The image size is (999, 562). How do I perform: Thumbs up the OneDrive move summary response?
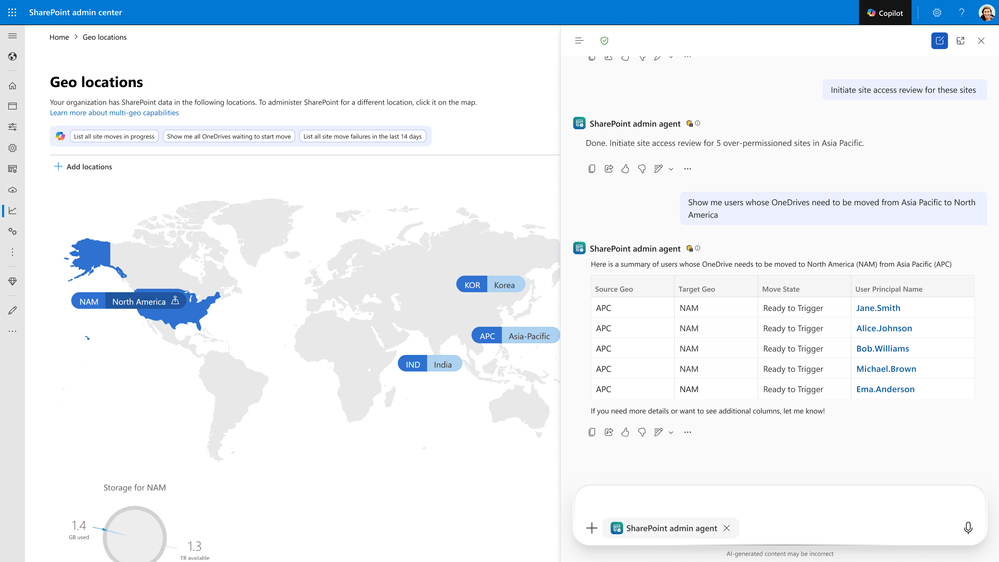[625, 432]
